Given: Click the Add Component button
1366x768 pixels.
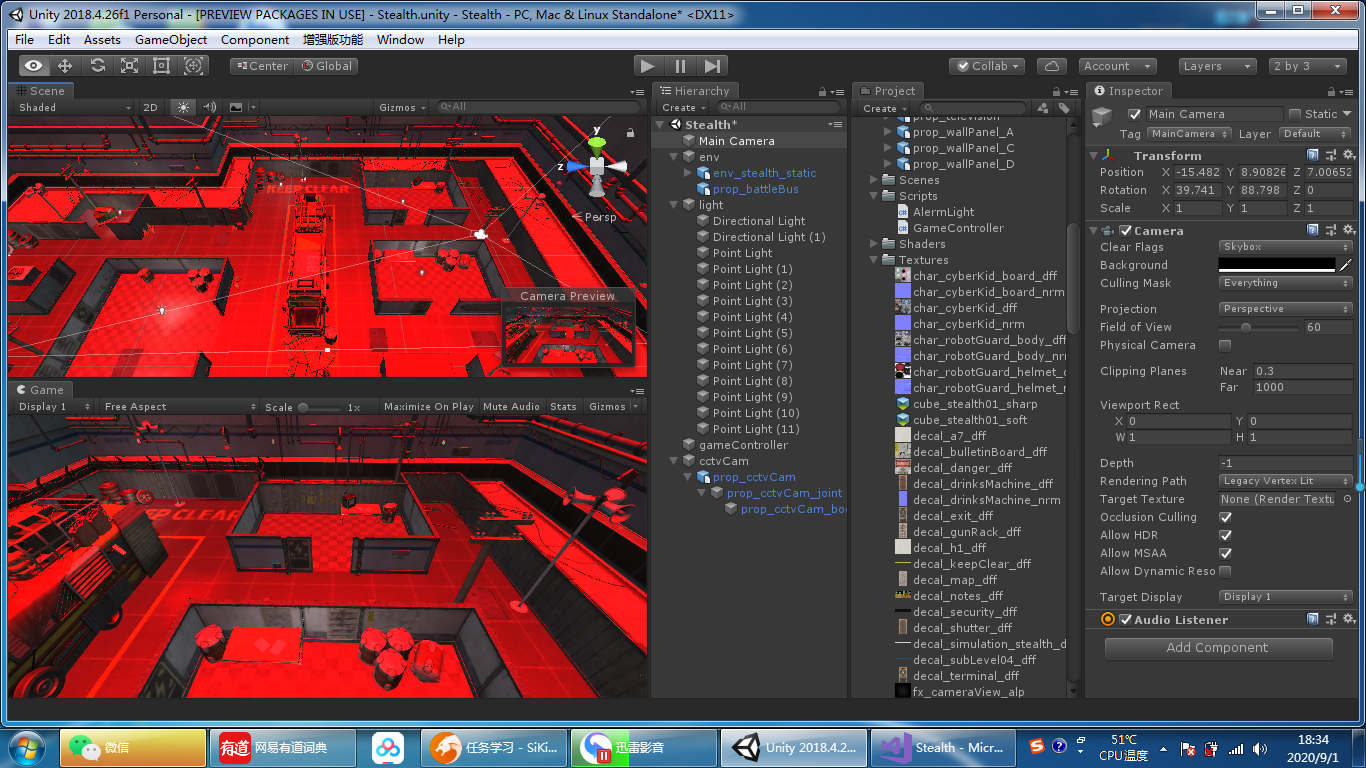Looking at the screenshot, I should pos(1218,648).
